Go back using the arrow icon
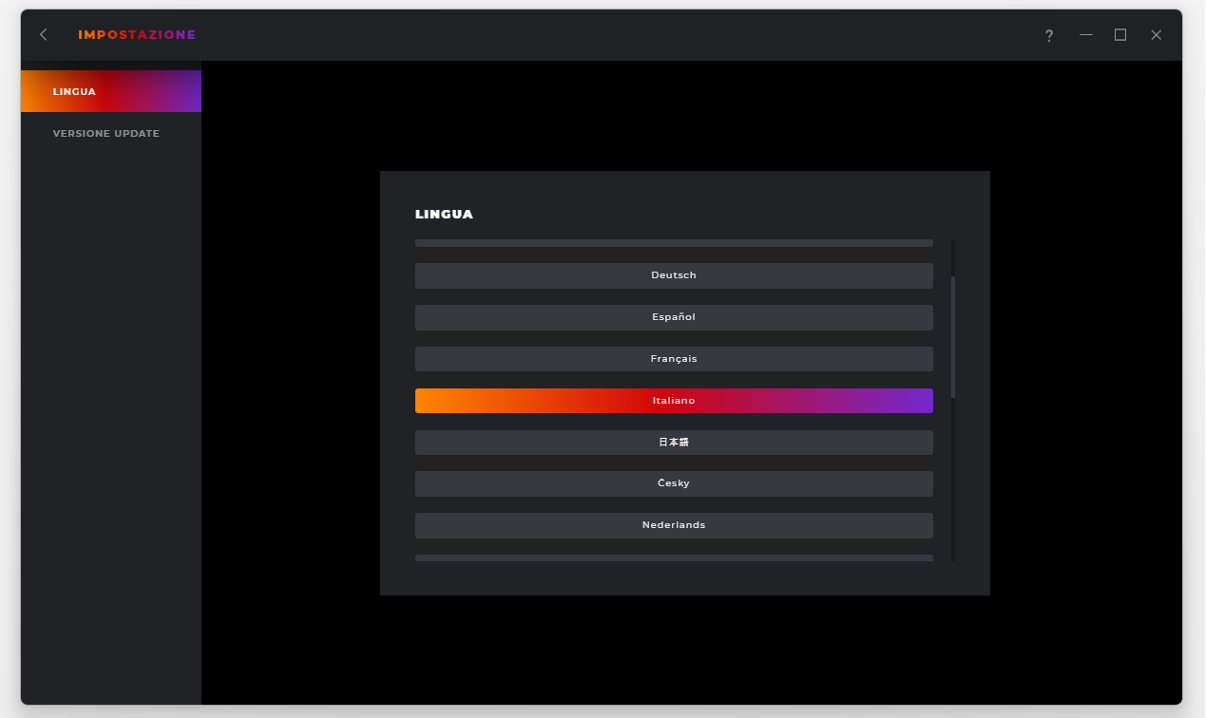Screen dimensions: 1206x718 point(43,35)
